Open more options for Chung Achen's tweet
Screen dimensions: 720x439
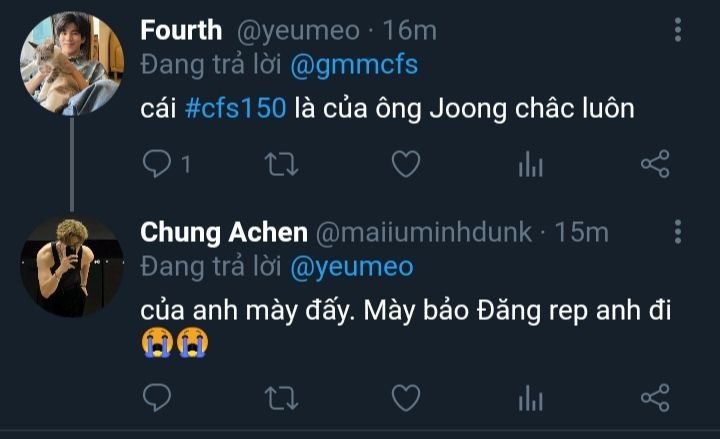click(678, 233)
